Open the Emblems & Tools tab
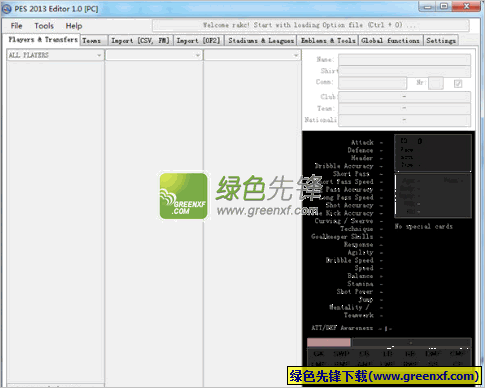The width and height of the screenshot is (485, 388). [x=328, y=40]
